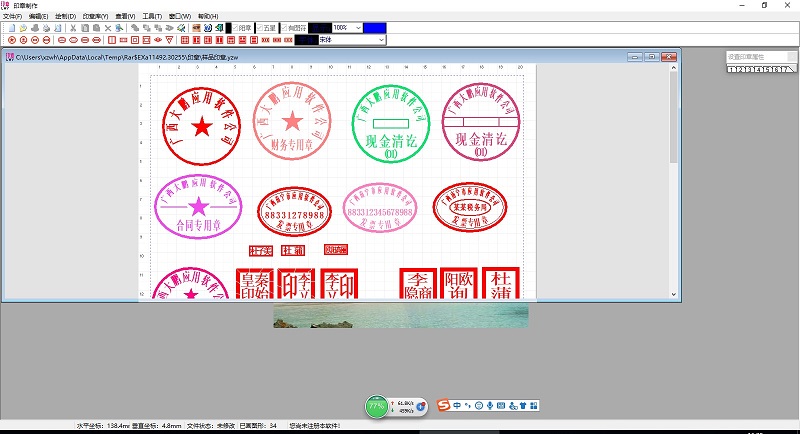Save the current stamp document
The image size is (800, 434).
click(x=35, y=28)
